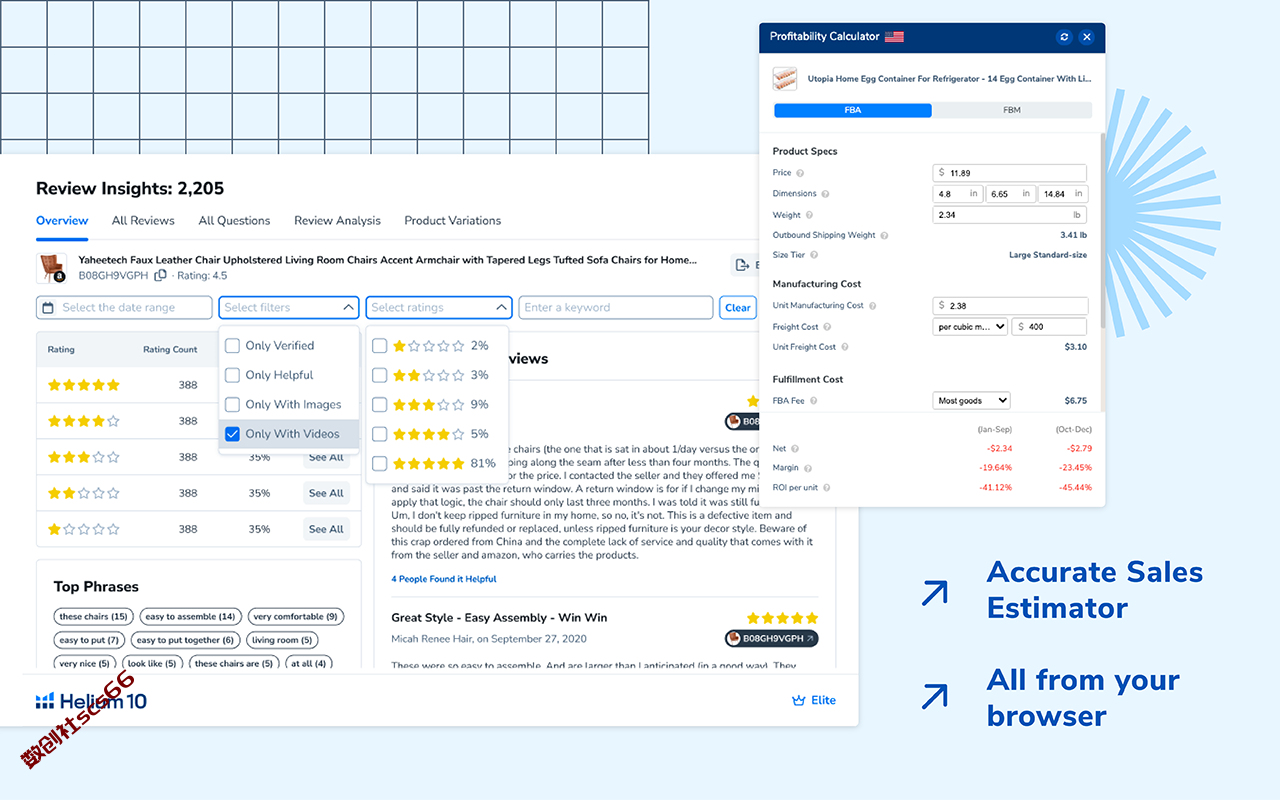This screenshot has width=1280, height=800.
Task: Open the FBA Fee Most goods dropdown
Action: click(971, 401)
